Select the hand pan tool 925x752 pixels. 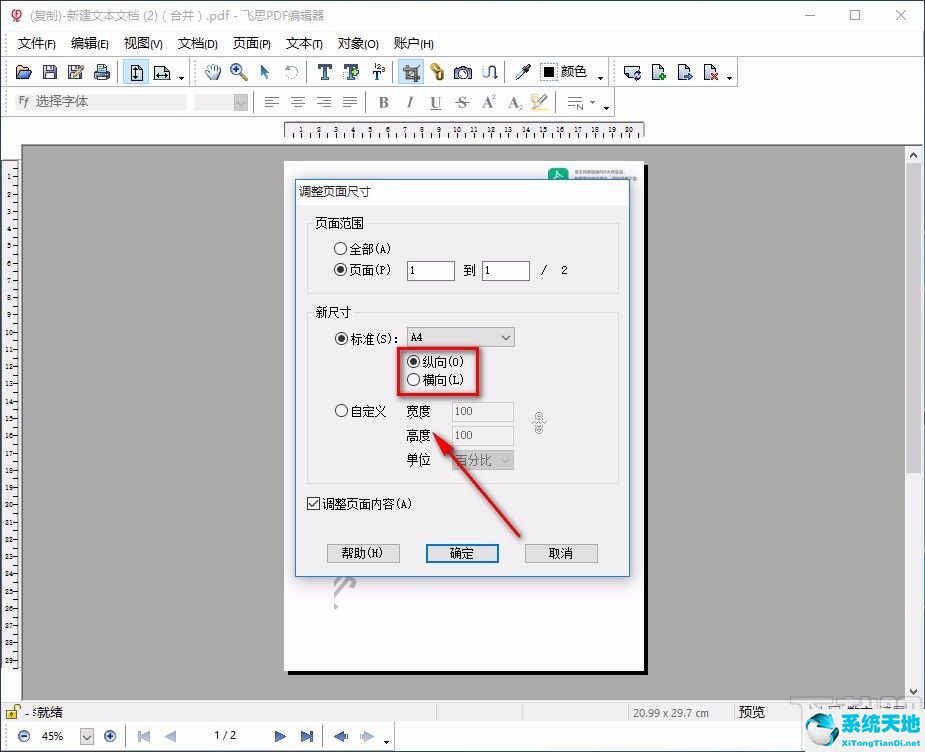tap(213, 72)
